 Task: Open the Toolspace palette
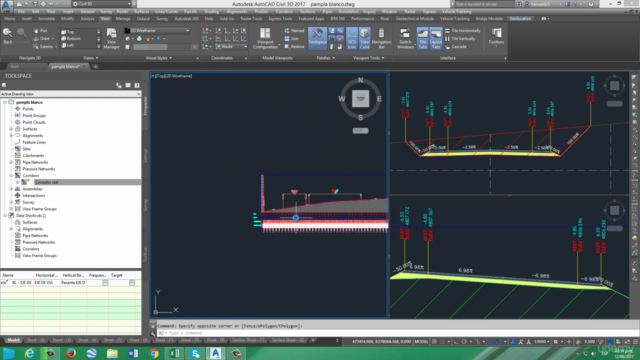point(317,38)
